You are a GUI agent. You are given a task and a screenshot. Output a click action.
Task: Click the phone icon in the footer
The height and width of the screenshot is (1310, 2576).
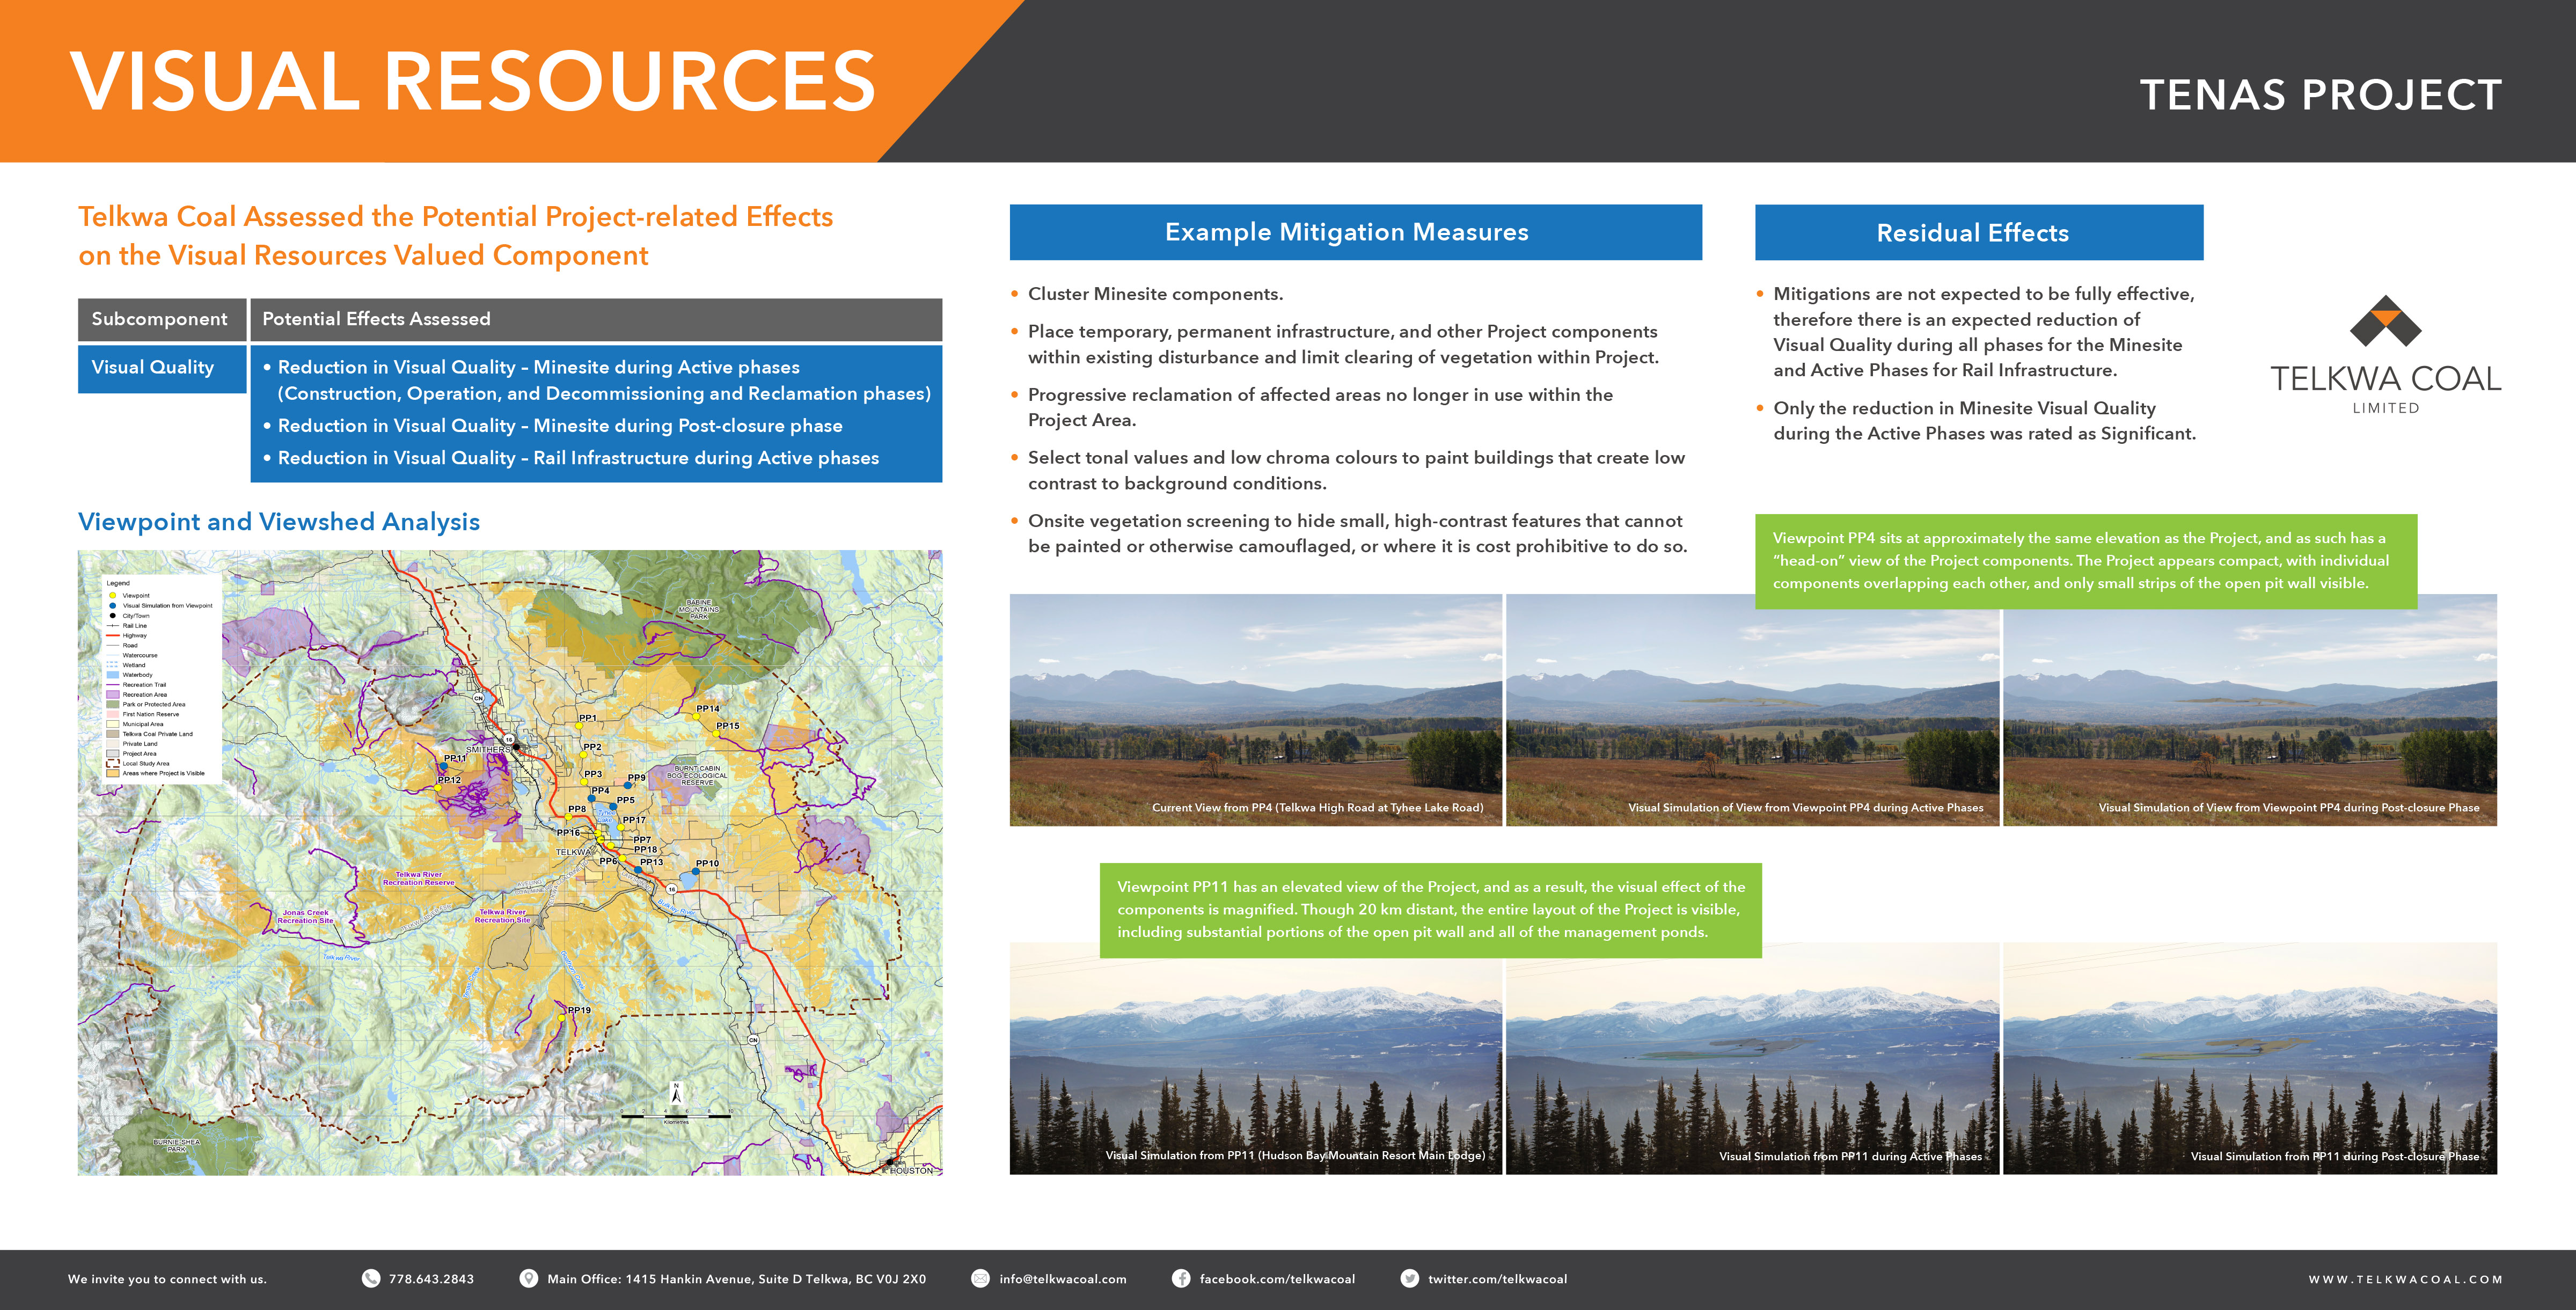click(370, 1278)
